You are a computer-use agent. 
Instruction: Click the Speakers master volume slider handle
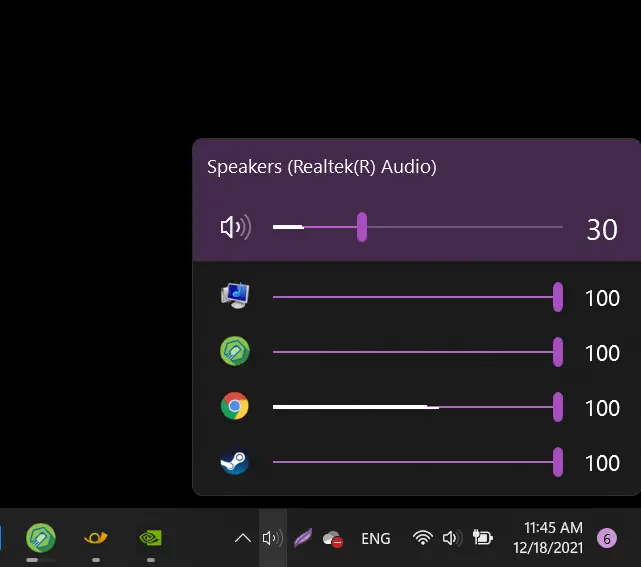click(x=362, y=227)
